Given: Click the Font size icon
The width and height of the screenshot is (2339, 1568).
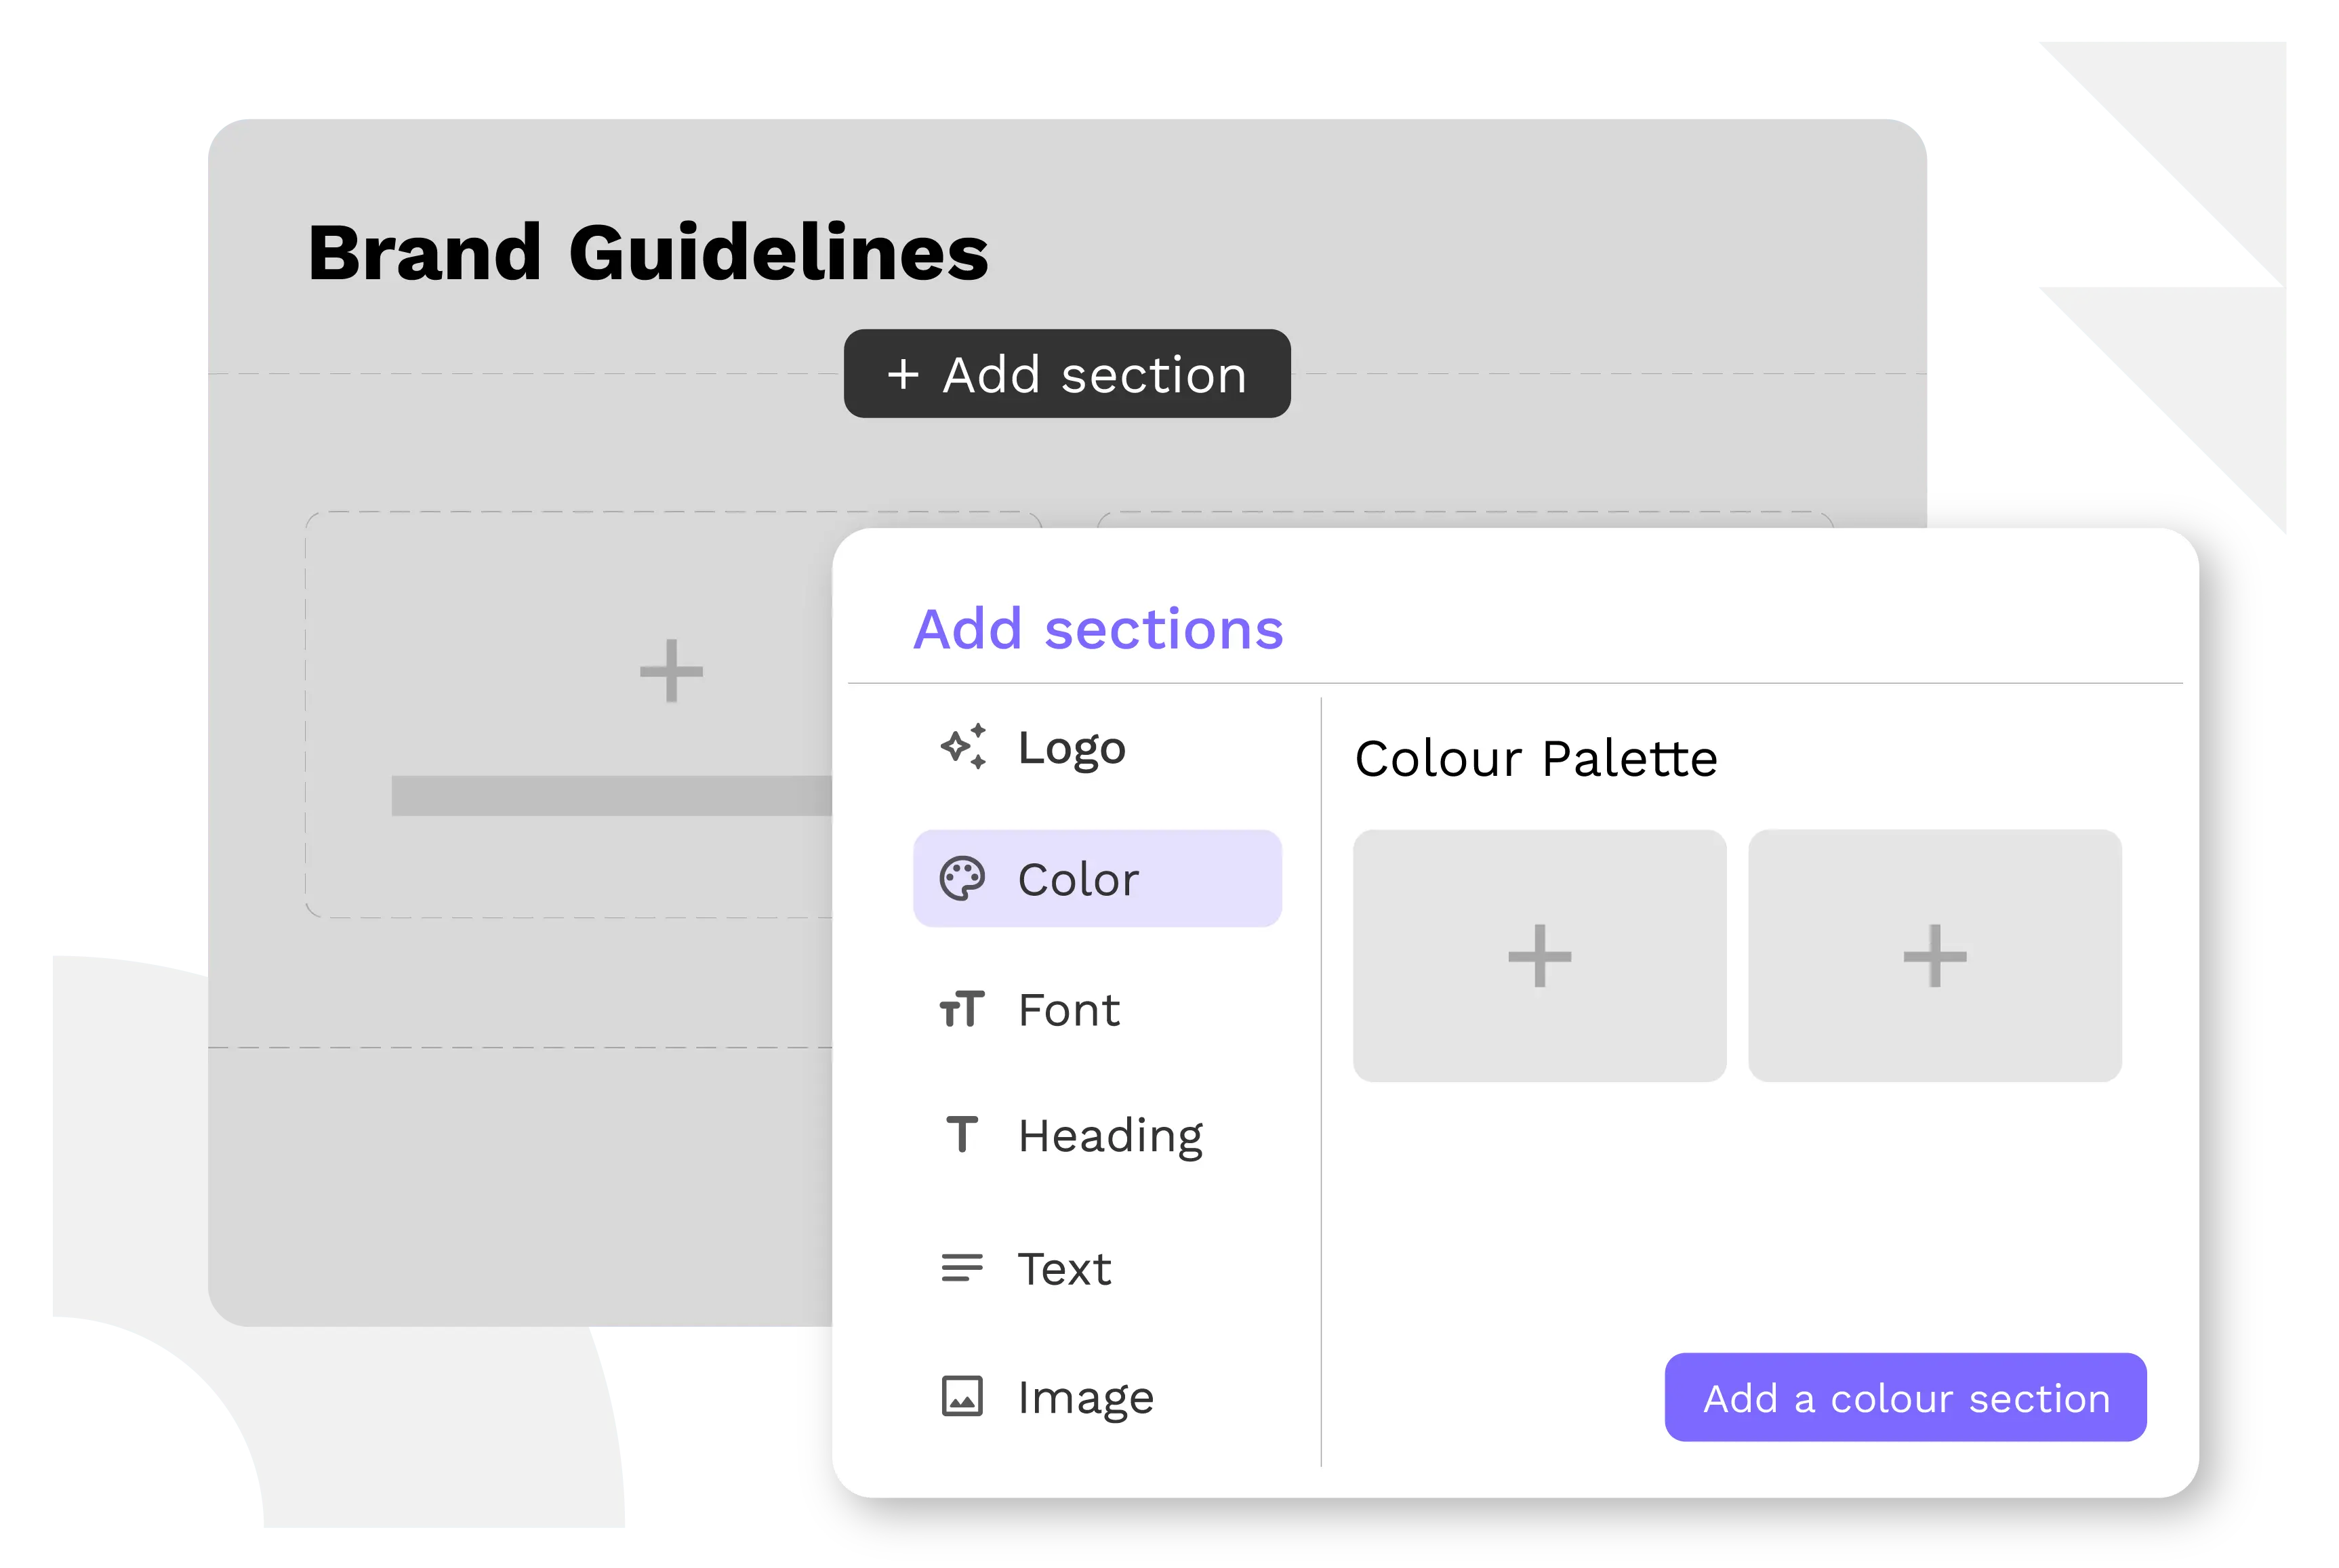Looking at the screenshot, I should pos(962,1009).
